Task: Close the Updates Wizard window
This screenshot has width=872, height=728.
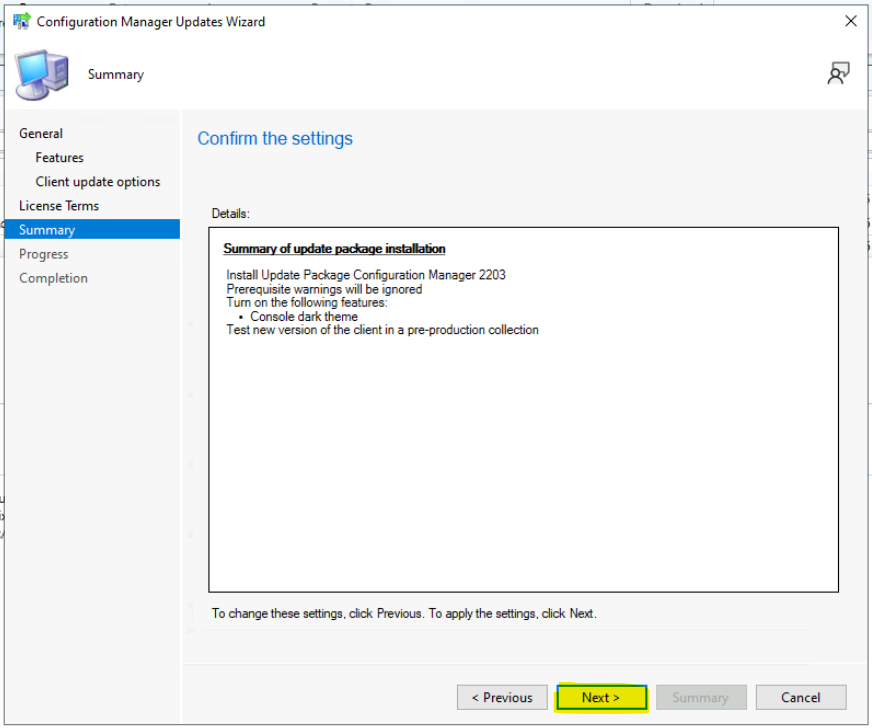Action: pos(850,21)
